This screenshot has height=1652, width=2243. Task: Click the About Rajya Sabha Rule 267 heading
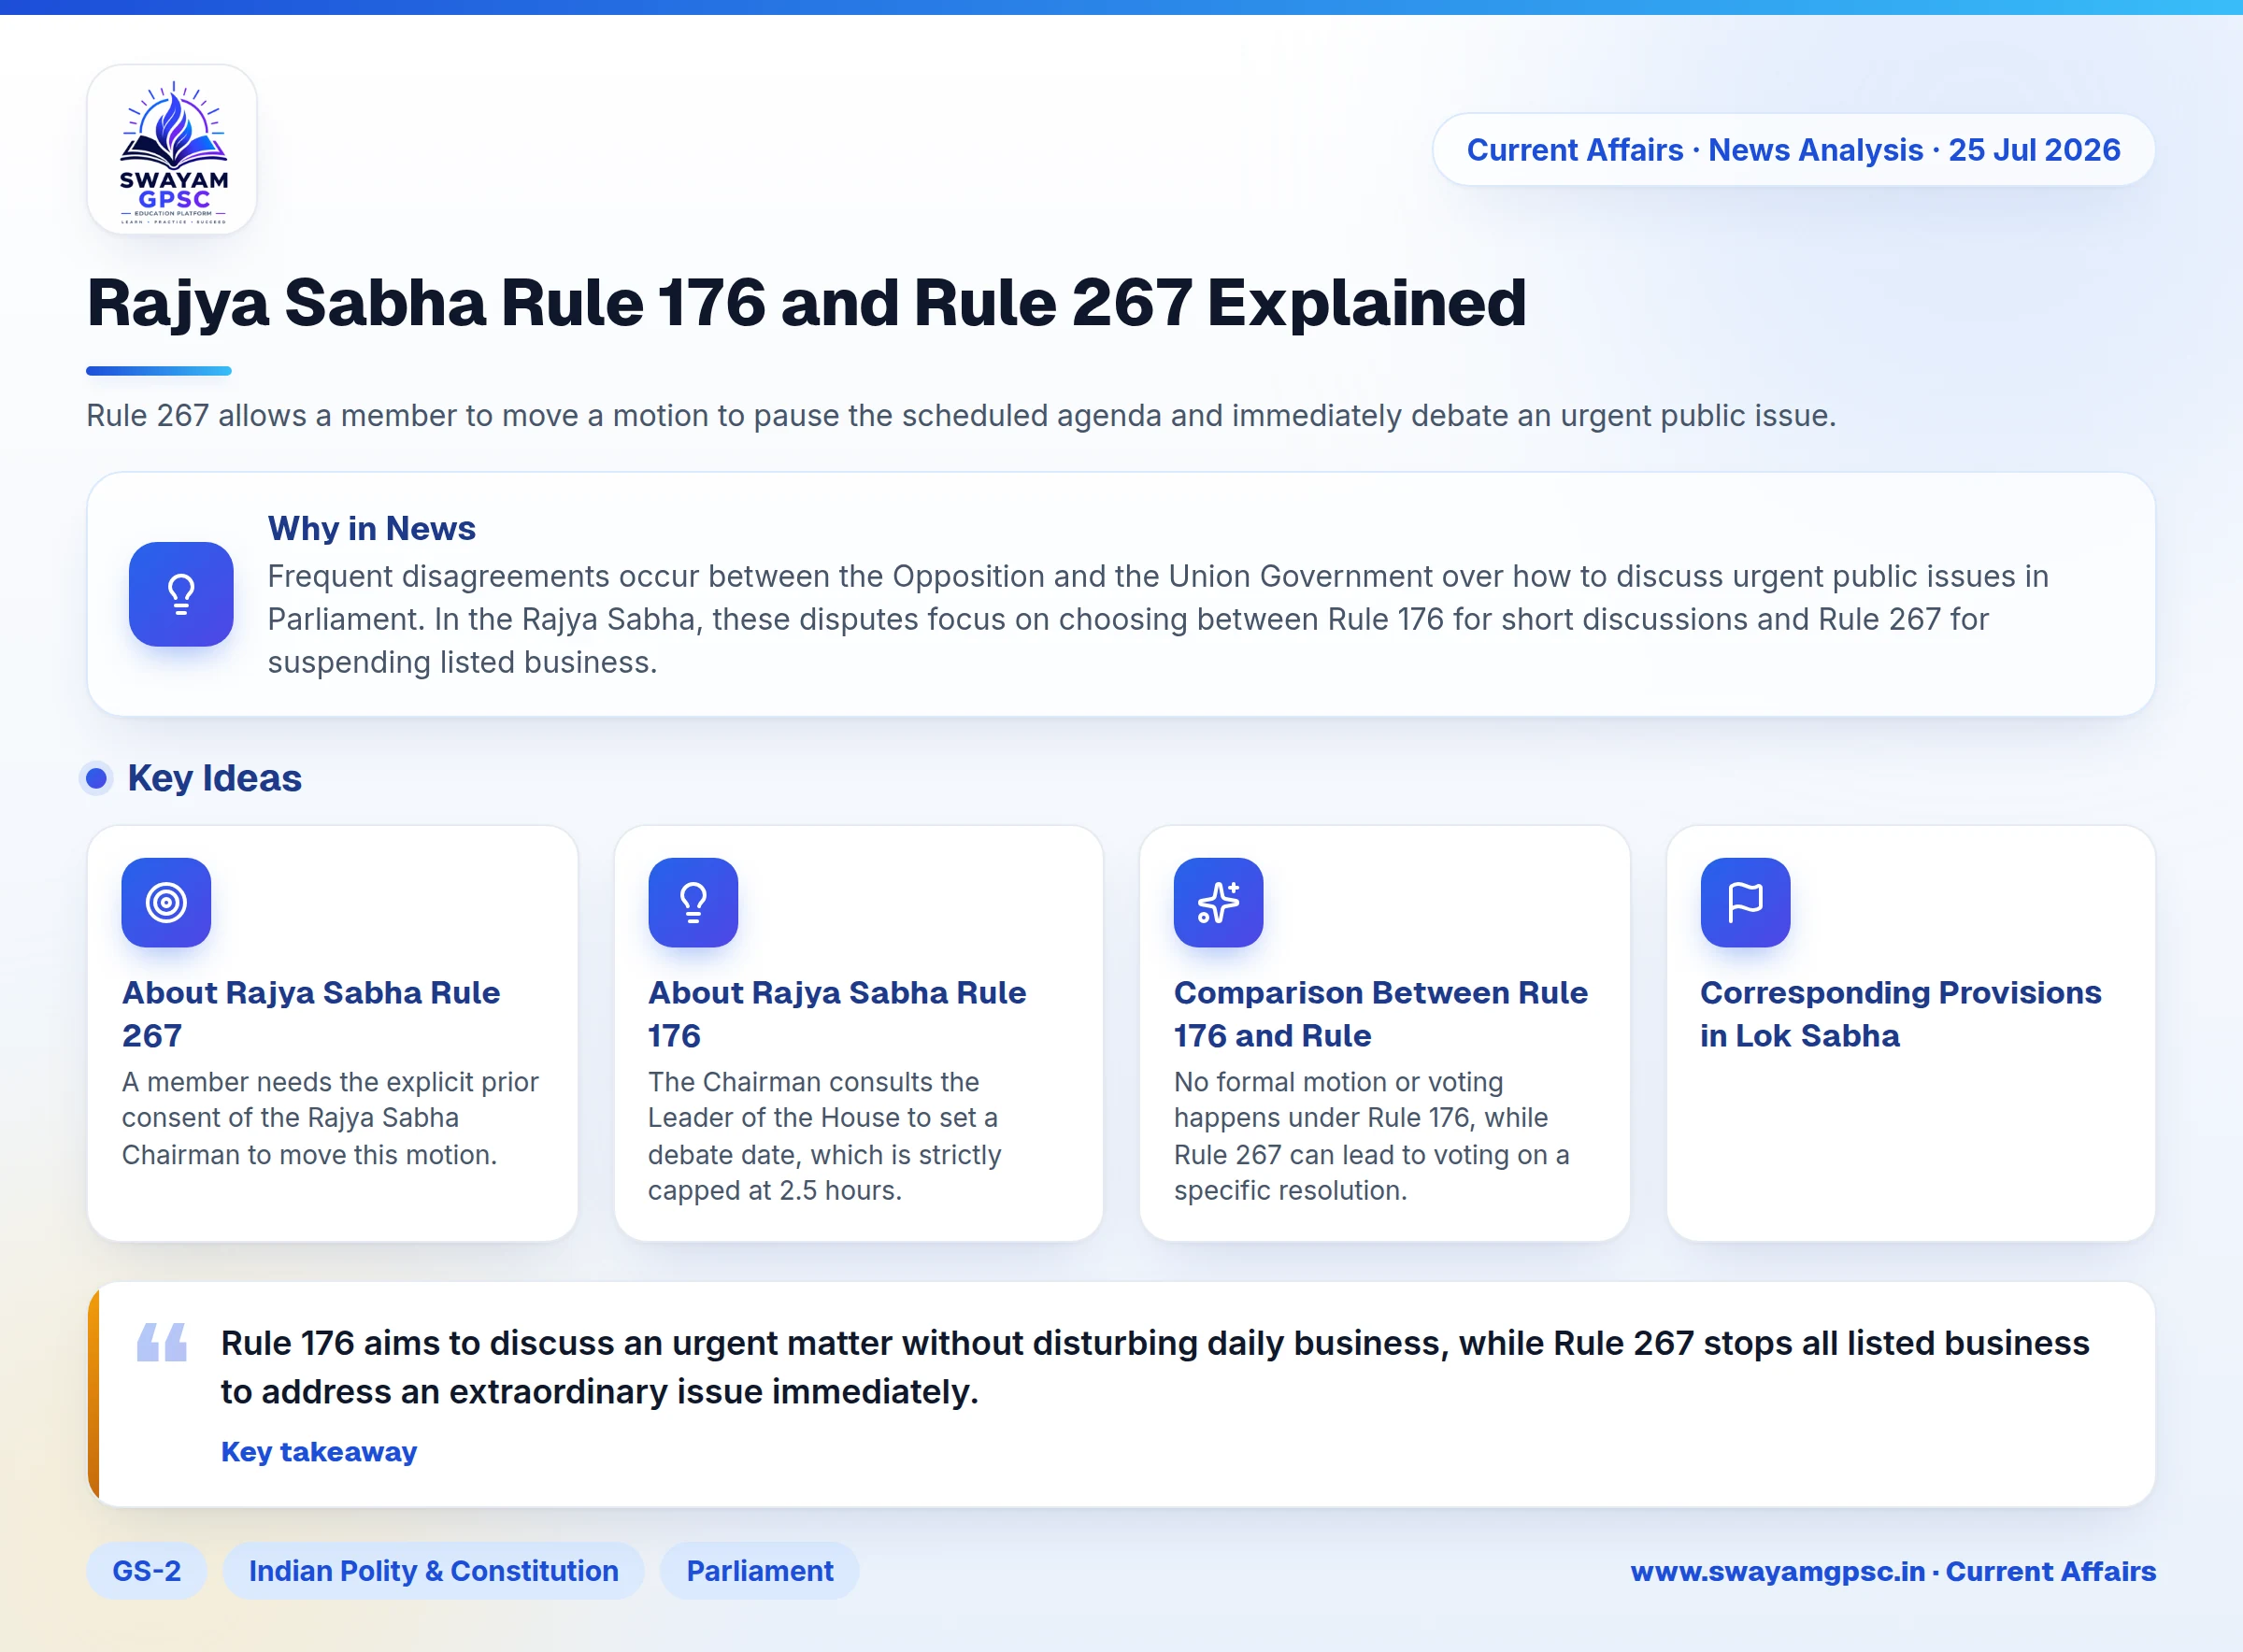coord(311,1014)
